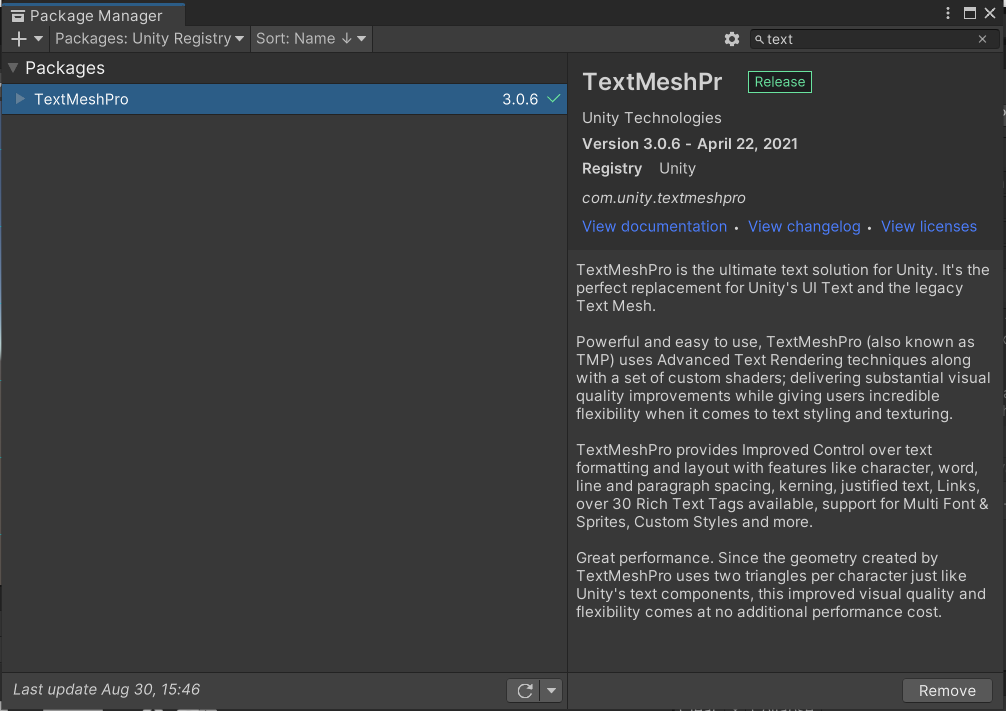1006x711 pixels.
Task: Select the Package Manager tab
Action: coord(93,15)
